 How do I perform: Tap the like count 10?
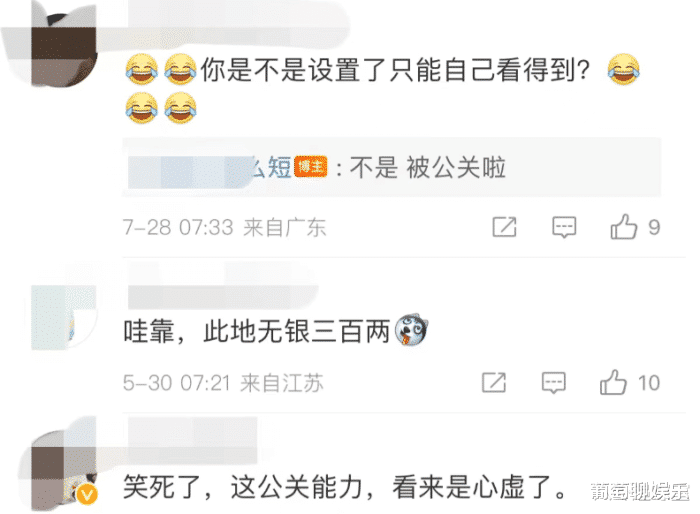click(x=649, y=383)
